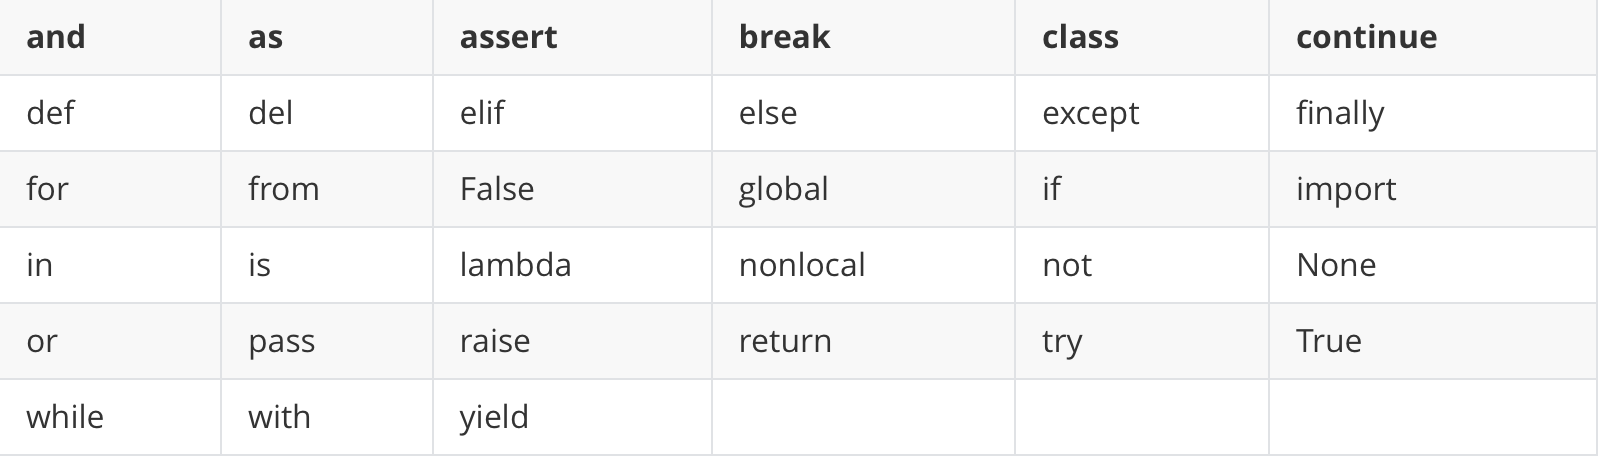Click the 'False' keyword cell
This screenshot has width=1600, height=458.
tap(572, 189)
